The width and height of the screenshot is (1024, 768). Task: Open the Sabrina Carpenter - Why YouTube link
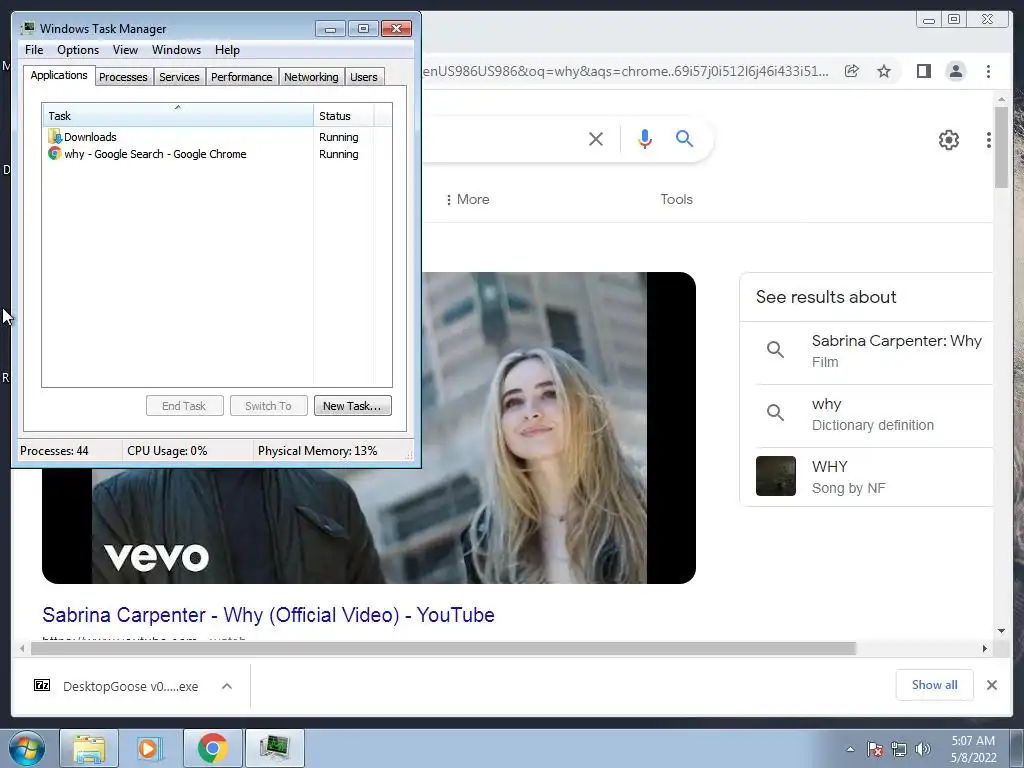(268, 615)
